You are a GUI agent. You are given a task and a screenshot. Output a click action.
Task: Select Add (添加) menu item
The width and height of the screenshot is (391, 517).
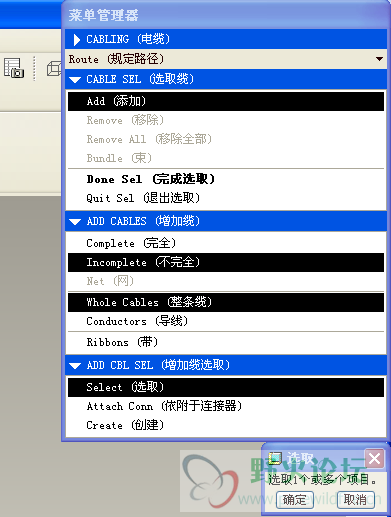226,101
